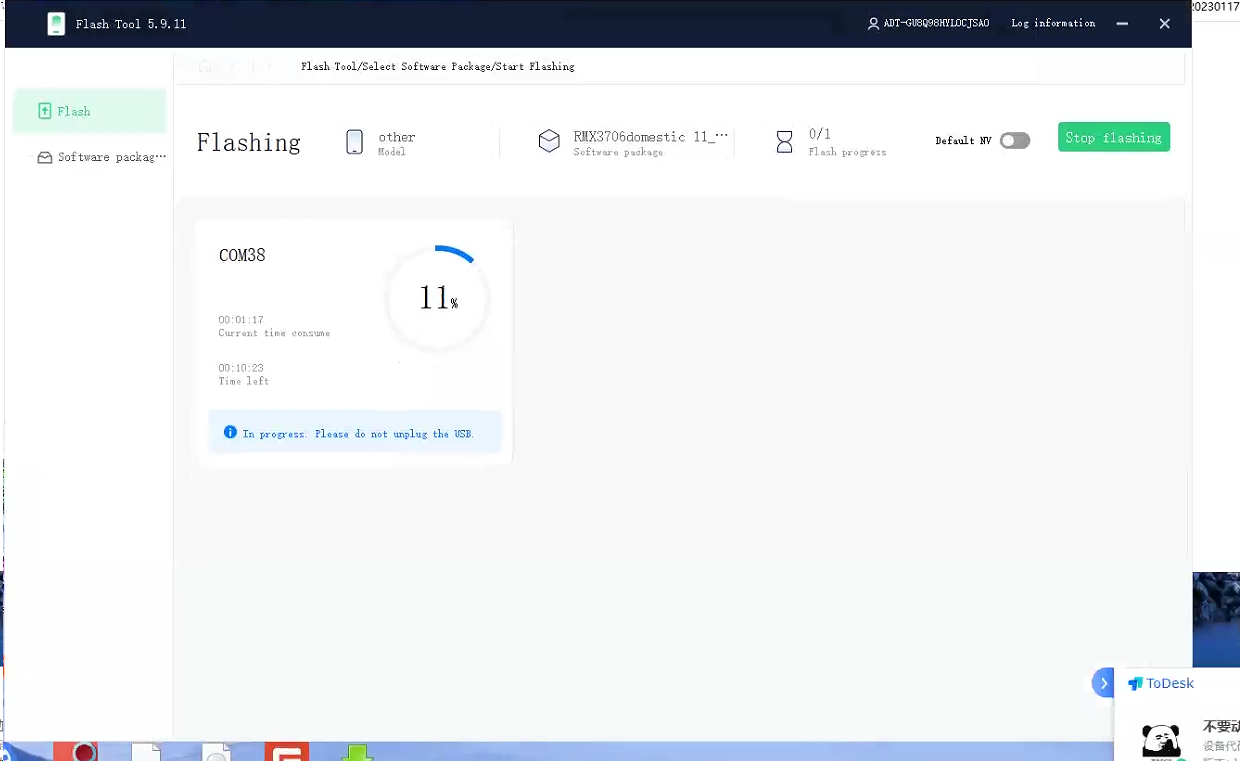Click the breadcrumb path ending in Start Flashing
Screen dimensions: 1240x761
click(x=438, y=66)
